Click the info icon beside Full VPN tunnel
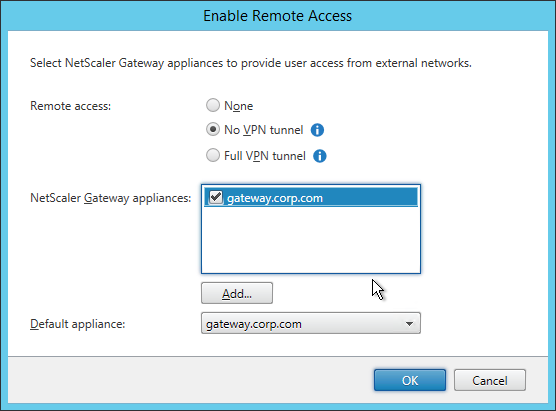Screen dimensions: 556x411 point(319,156)
